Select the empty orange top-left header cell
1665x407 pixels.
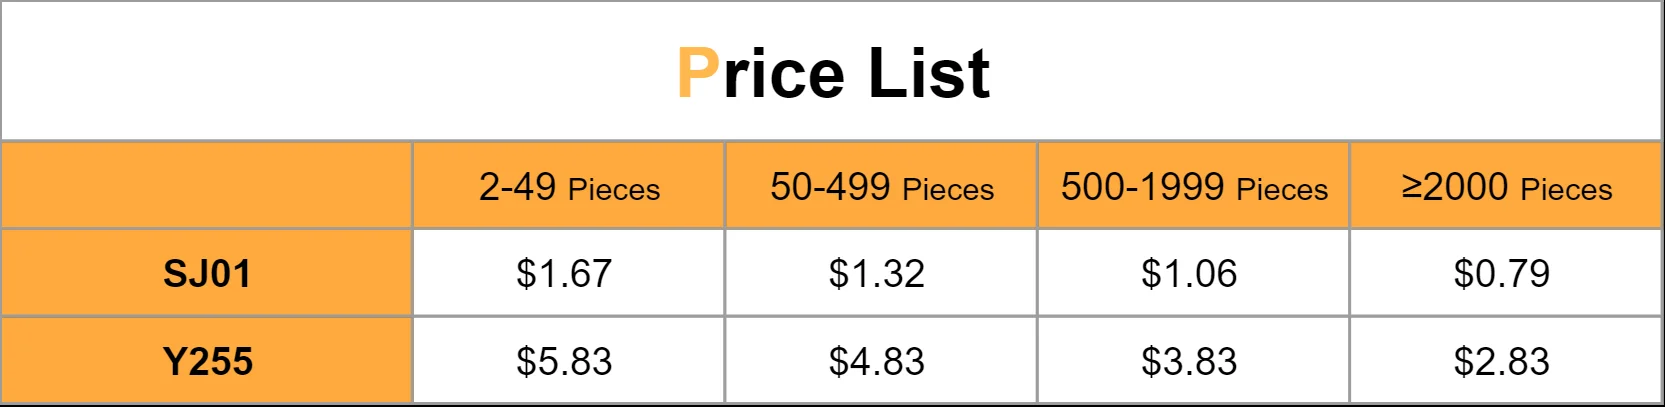coord(207,186)
